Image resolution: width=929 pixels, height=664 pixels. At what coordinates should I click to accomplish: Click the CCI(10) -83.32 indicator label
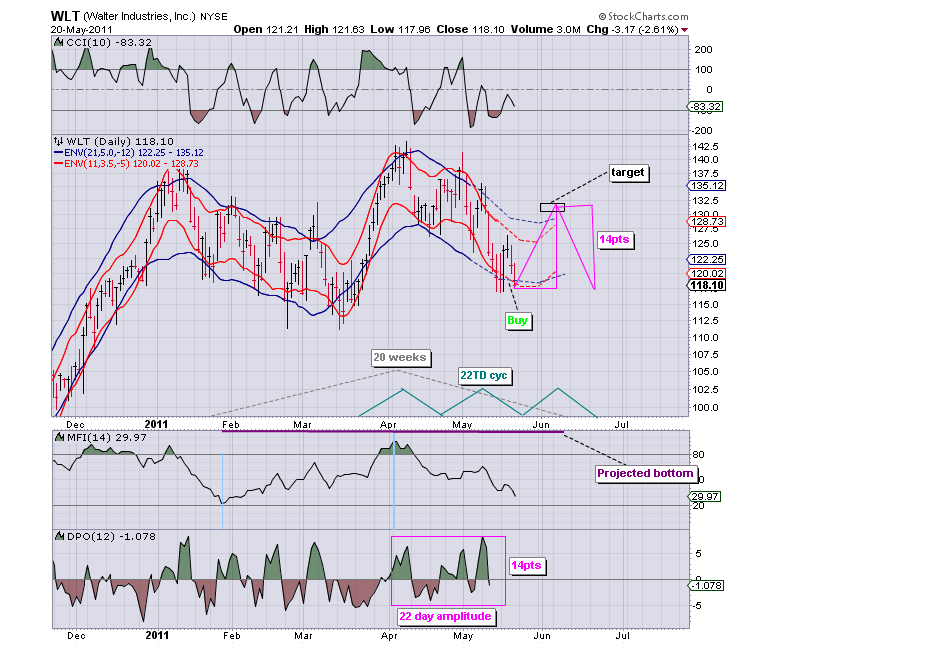tap(108, 43)
